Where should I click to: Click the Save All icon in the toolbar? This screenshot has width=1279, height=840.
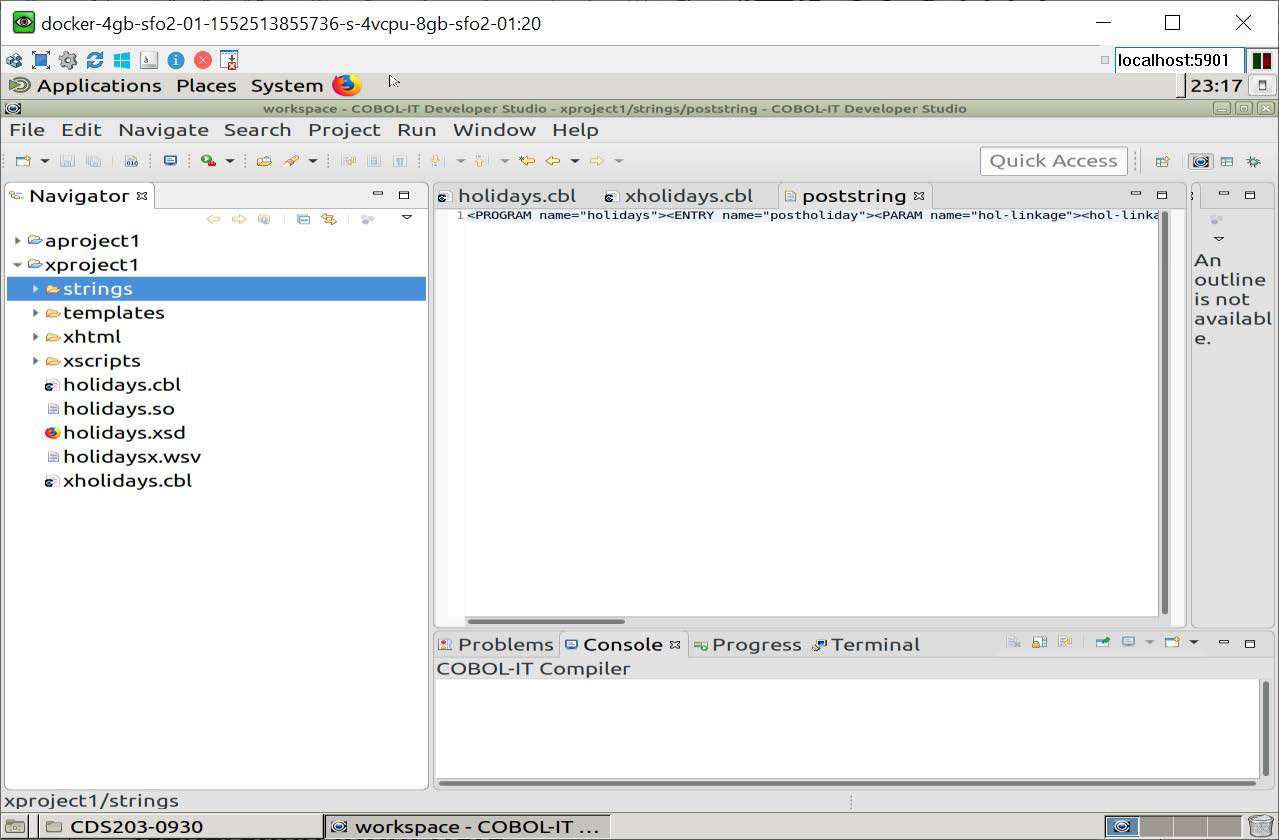93,161
